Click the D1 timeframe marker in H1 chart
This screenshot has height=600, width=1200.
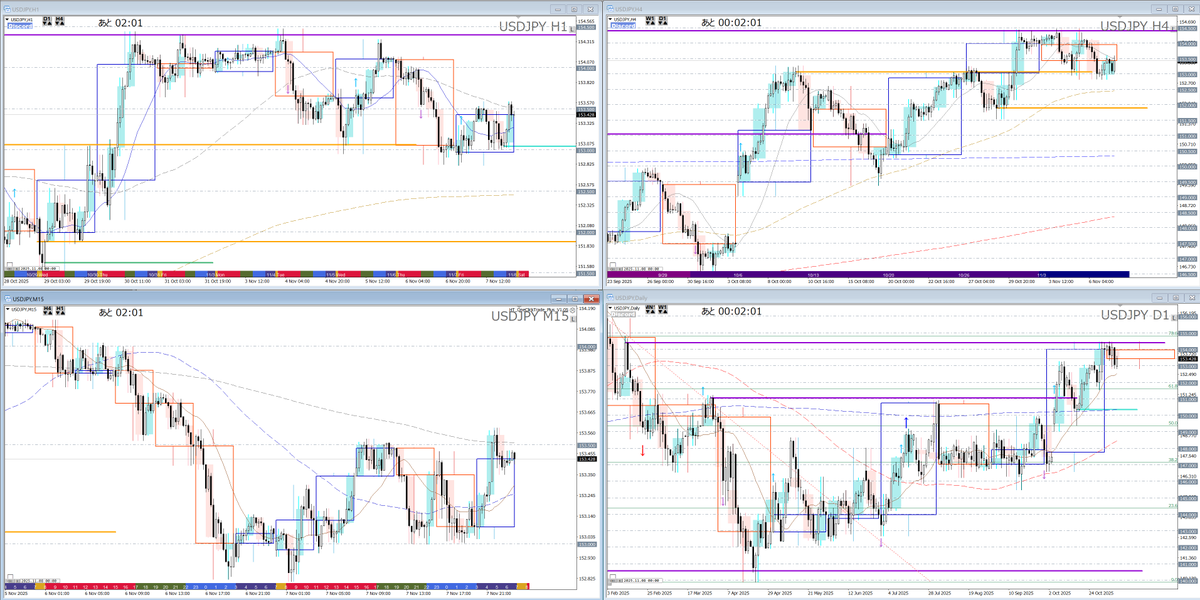(x=47, y=21)
